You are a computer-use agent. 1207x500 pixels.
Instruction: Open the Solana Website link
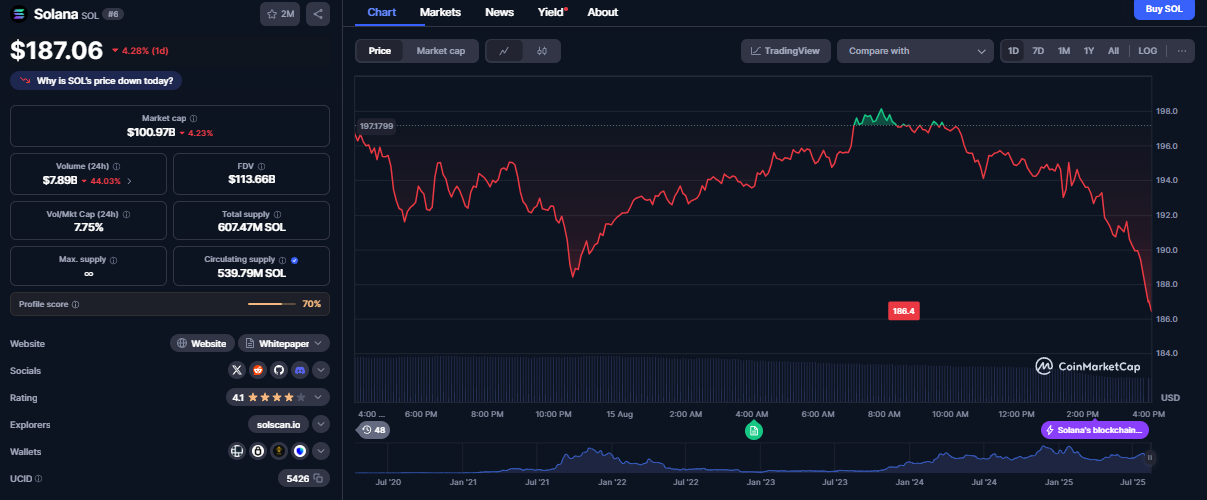[x=202, y=343]
